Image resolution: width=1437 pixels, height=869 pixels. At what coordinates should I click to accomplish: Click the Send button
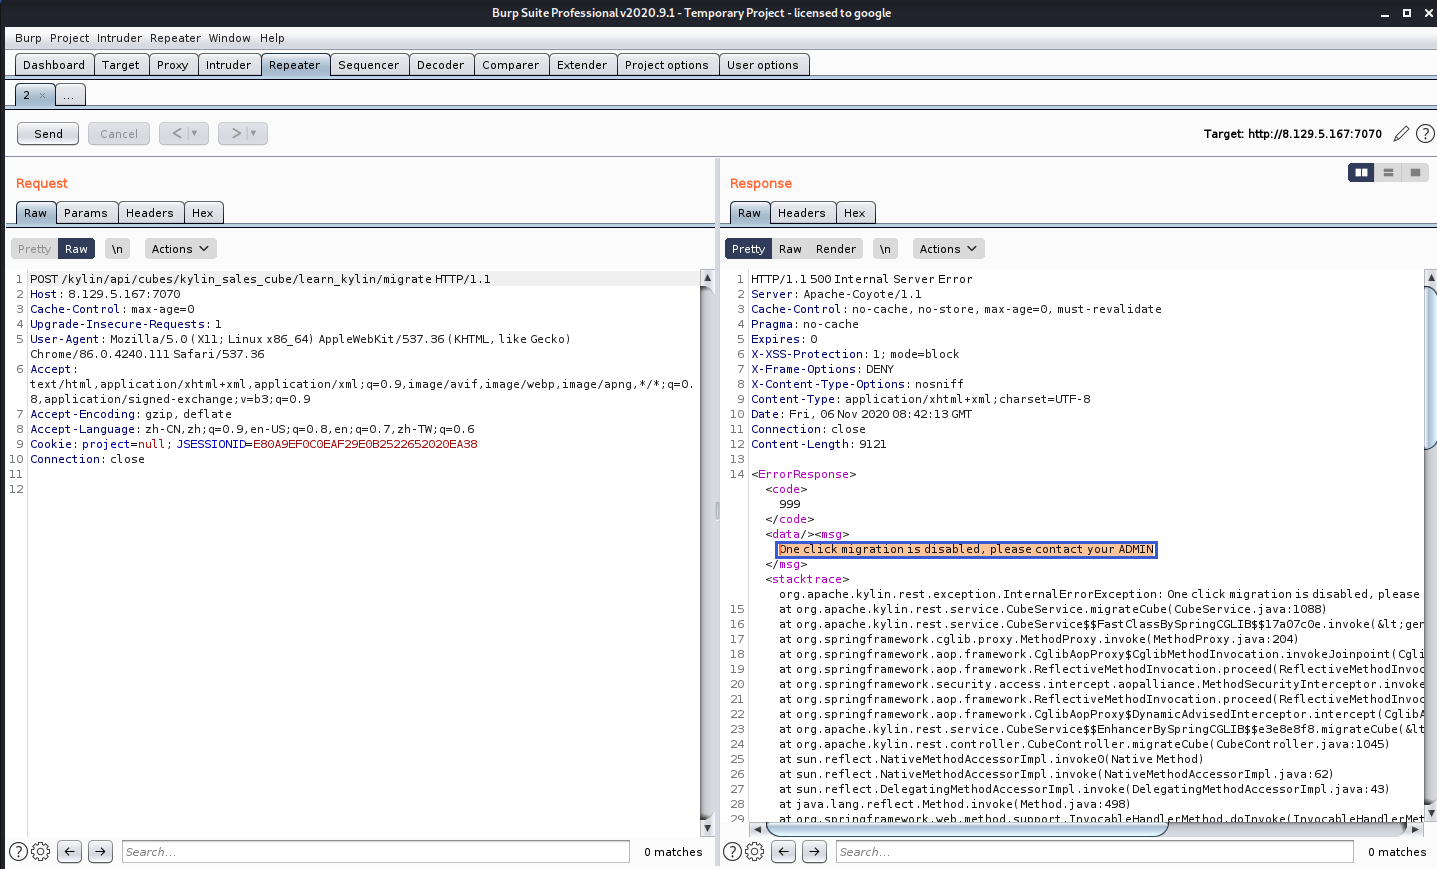tap(48, 134)
